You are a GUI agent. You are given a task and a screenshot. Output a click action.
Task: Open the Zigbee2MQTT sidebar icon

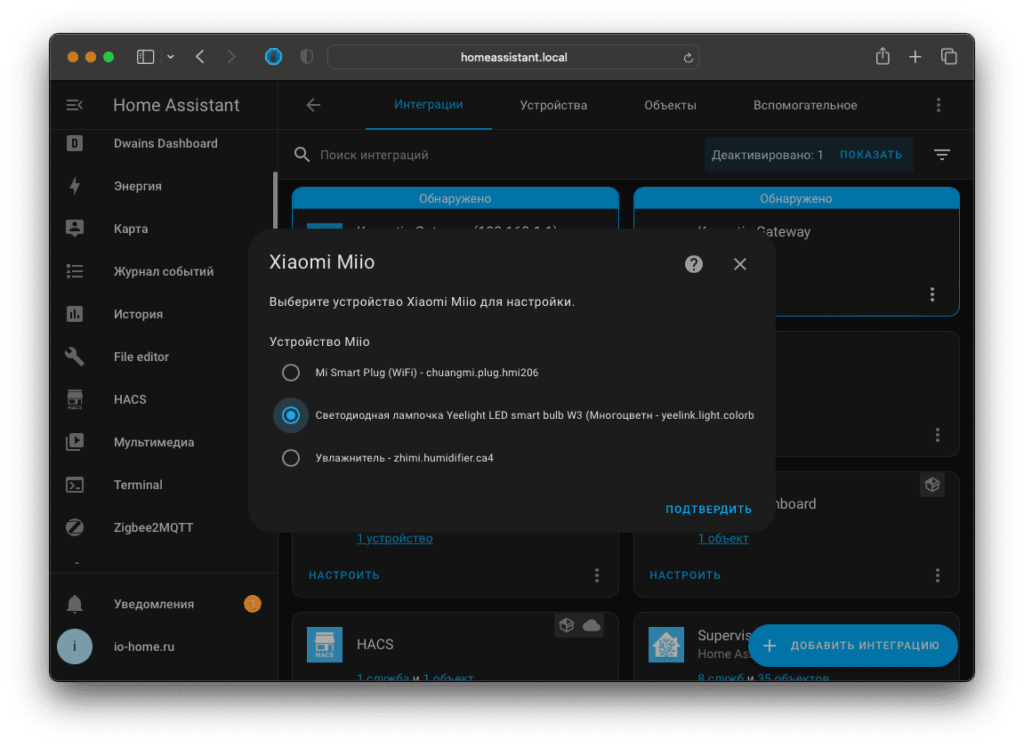(x=74, y=528)
